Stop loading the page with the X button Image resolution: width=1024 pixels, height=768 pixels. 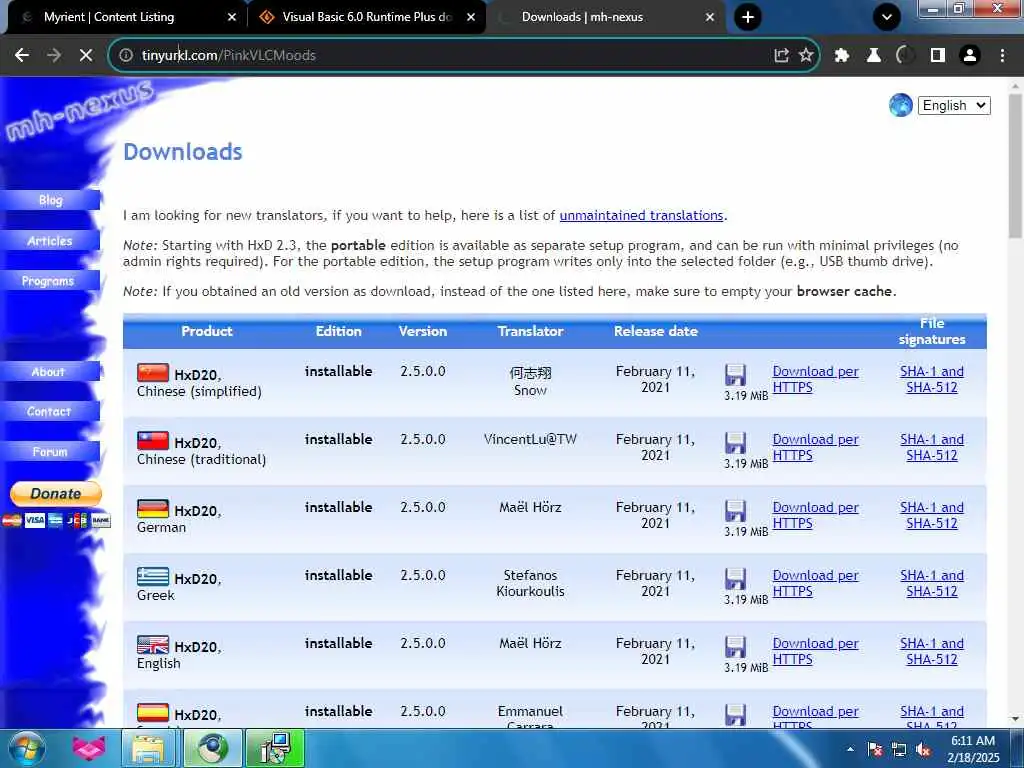click(x=86, y=56)
